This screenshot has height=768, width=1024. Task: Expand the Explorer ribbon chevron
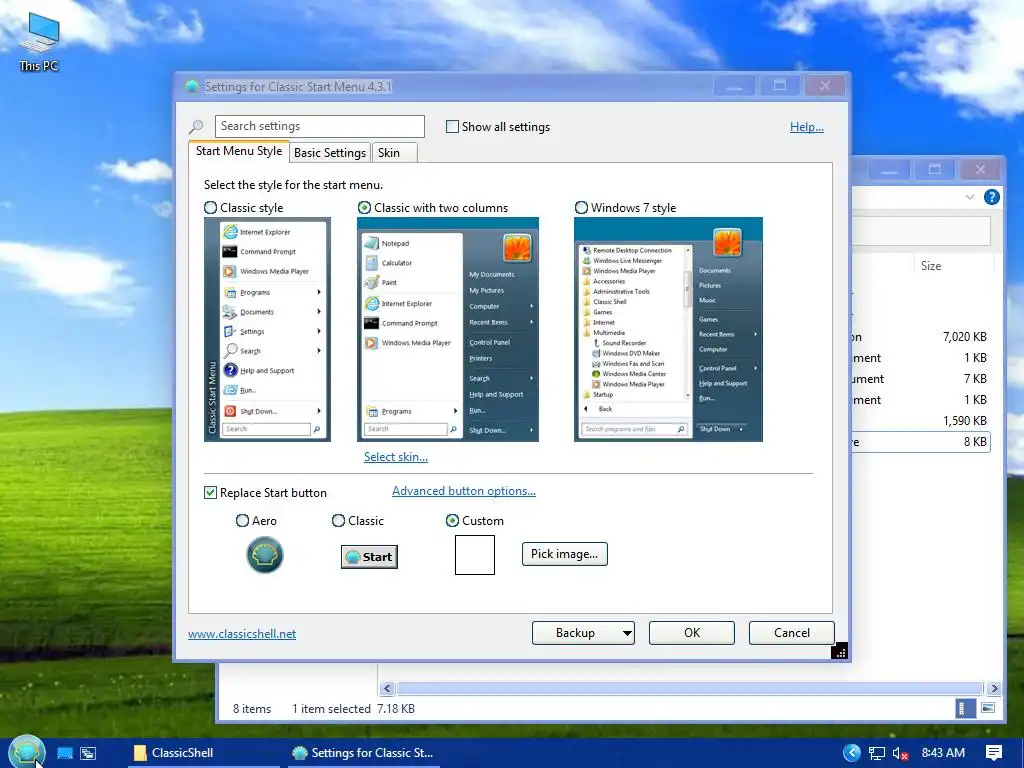tap(970, 197)
